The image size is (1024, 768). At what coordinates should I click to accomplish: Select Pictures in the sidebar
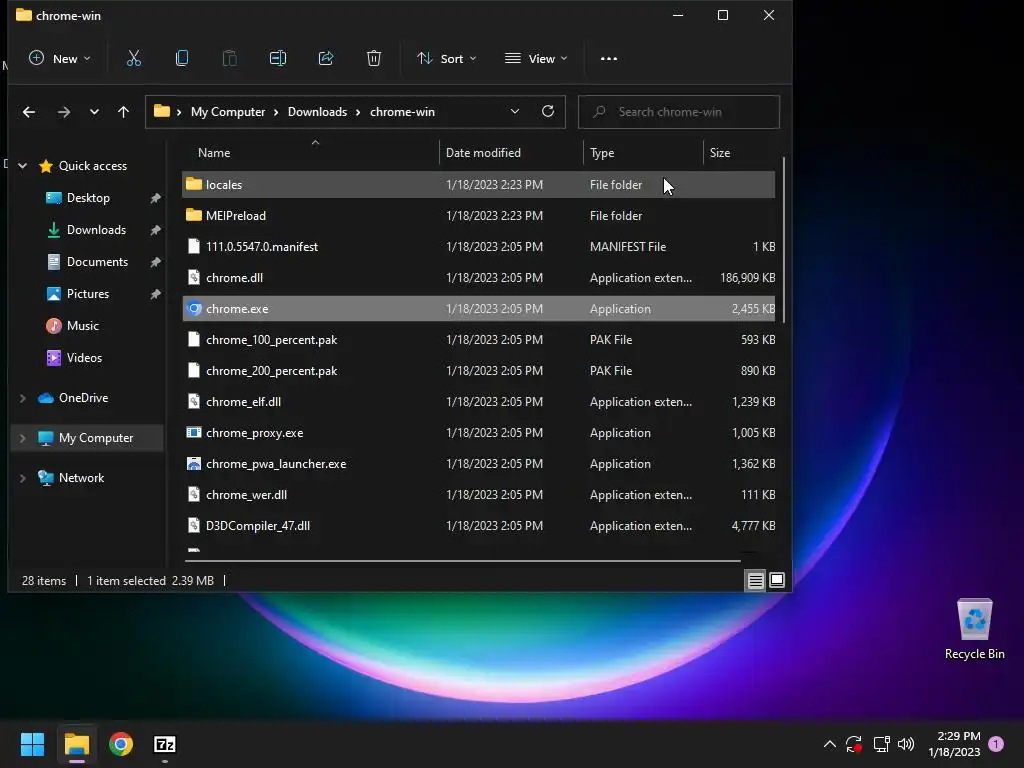(x=88, y=294)
